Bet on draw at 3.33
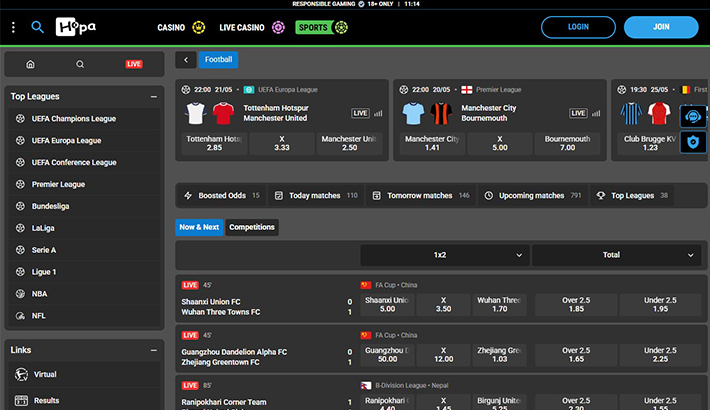 [282, 143]
